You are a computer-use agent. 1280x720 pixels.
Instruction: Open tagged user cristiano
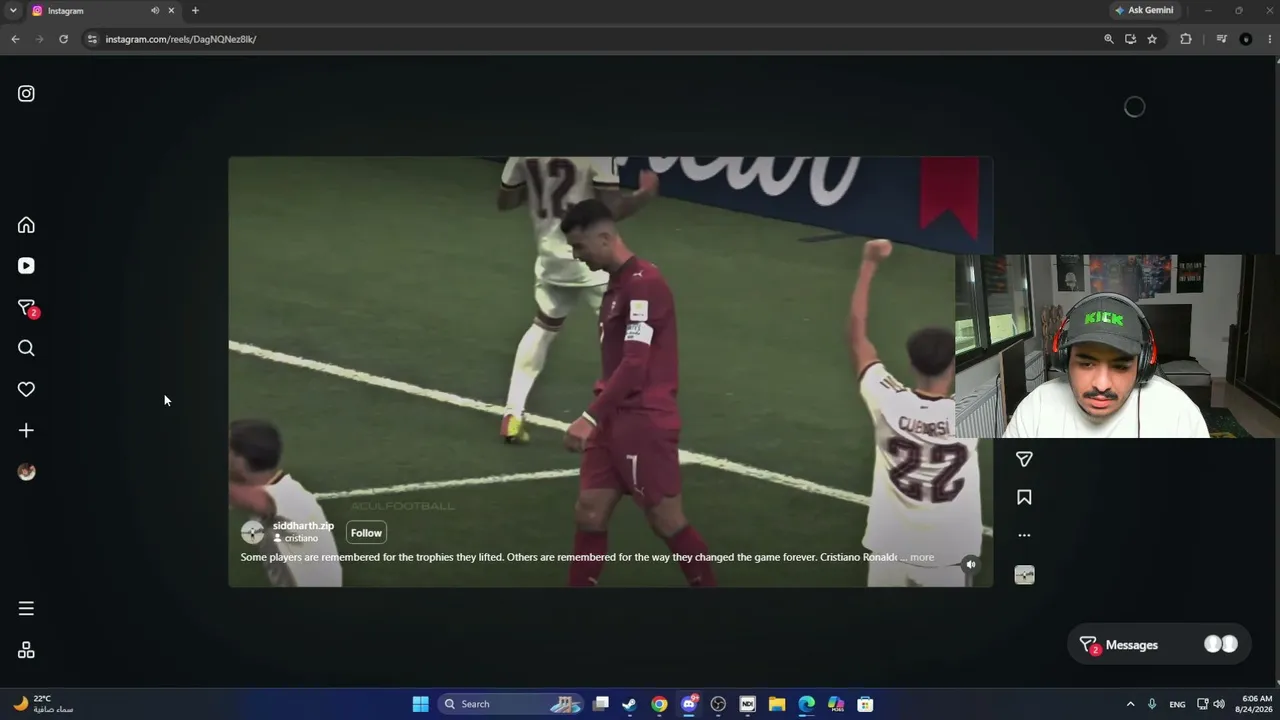coord(301,538)
